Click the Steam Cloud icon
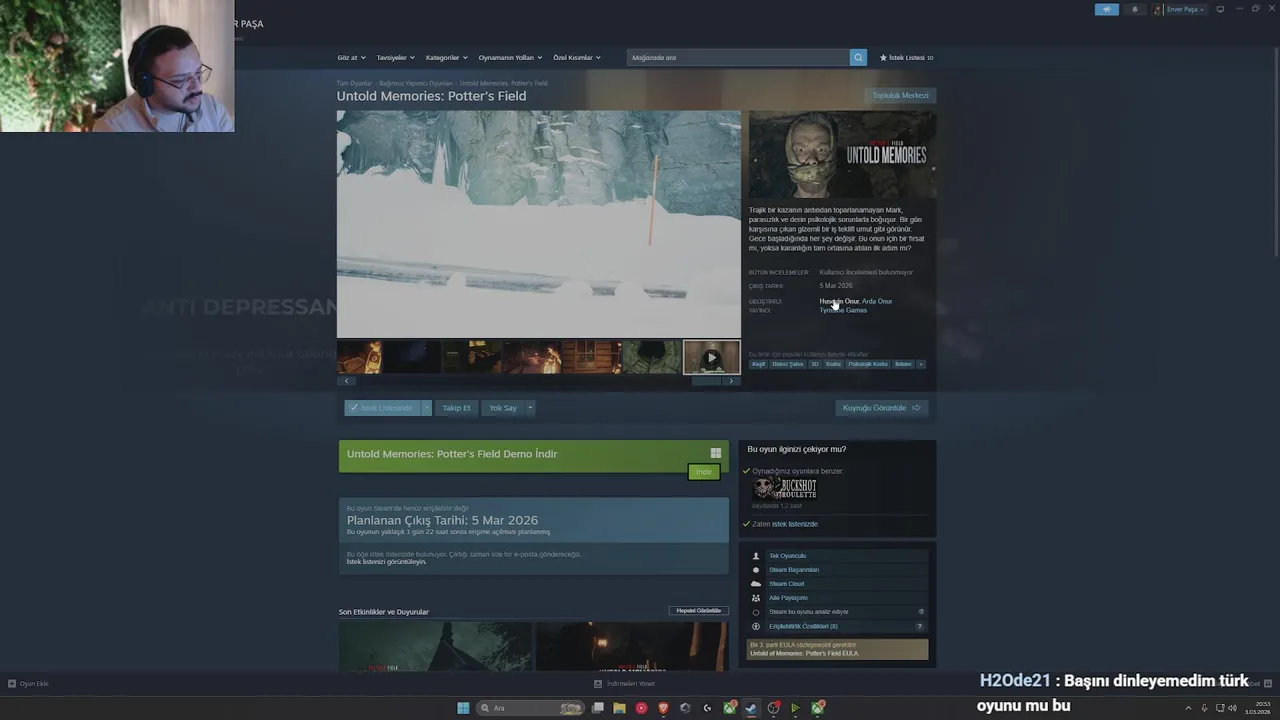 click(756, 584)
